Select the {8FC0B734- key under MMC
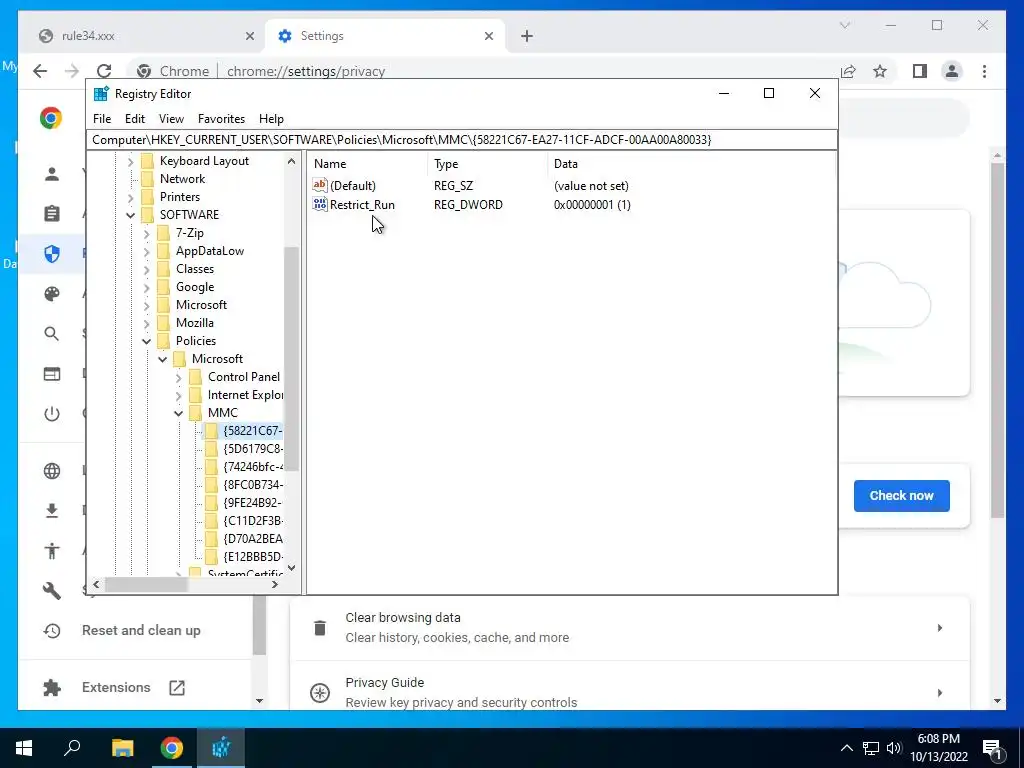1024x768 pixels. 253,485
